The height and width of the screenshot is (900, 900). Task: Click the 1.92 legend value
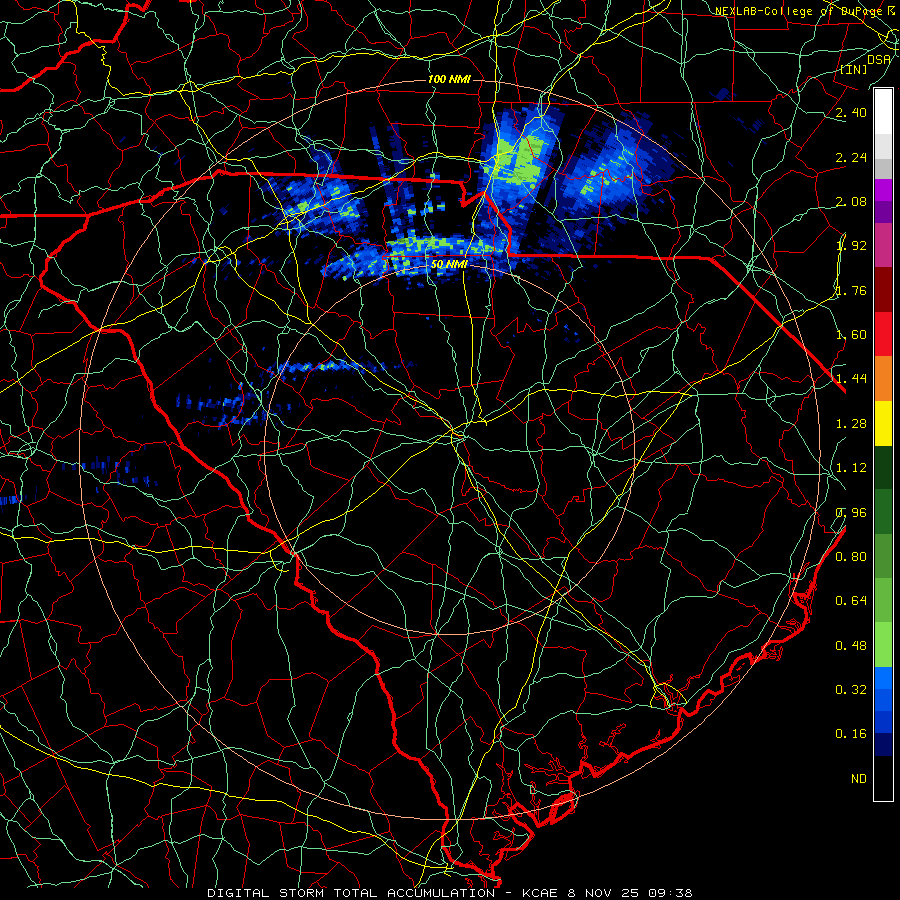(851, 246)
